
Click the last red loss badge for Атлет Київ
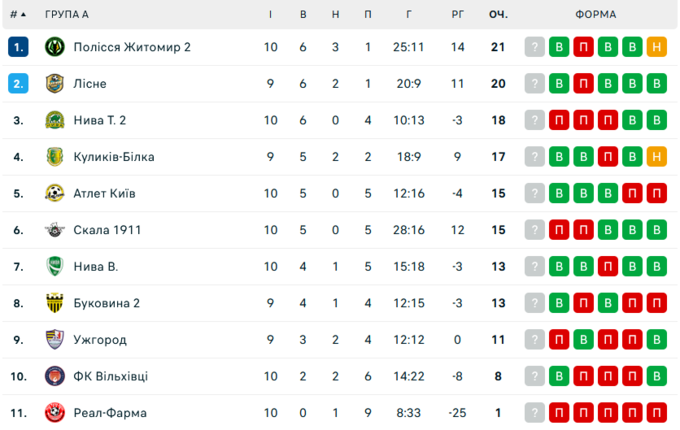656,193
